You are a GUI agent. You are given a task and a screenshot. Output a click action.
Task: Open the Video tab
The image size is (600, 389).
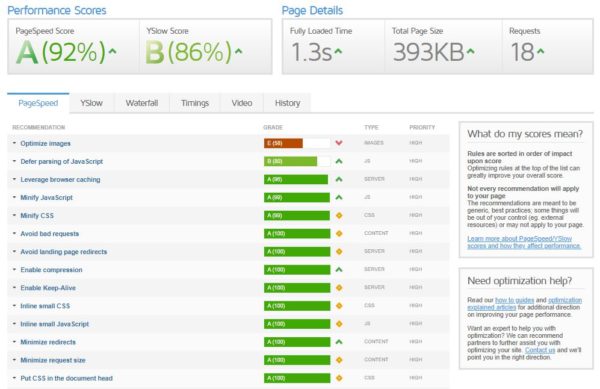(x=242, y=103)
